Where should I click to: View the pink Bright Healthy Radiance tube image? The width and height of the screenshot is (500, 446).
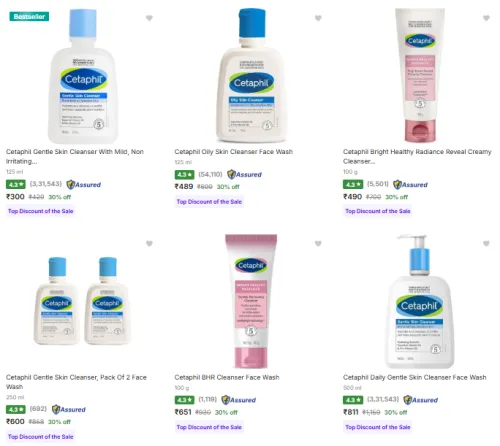420,75
